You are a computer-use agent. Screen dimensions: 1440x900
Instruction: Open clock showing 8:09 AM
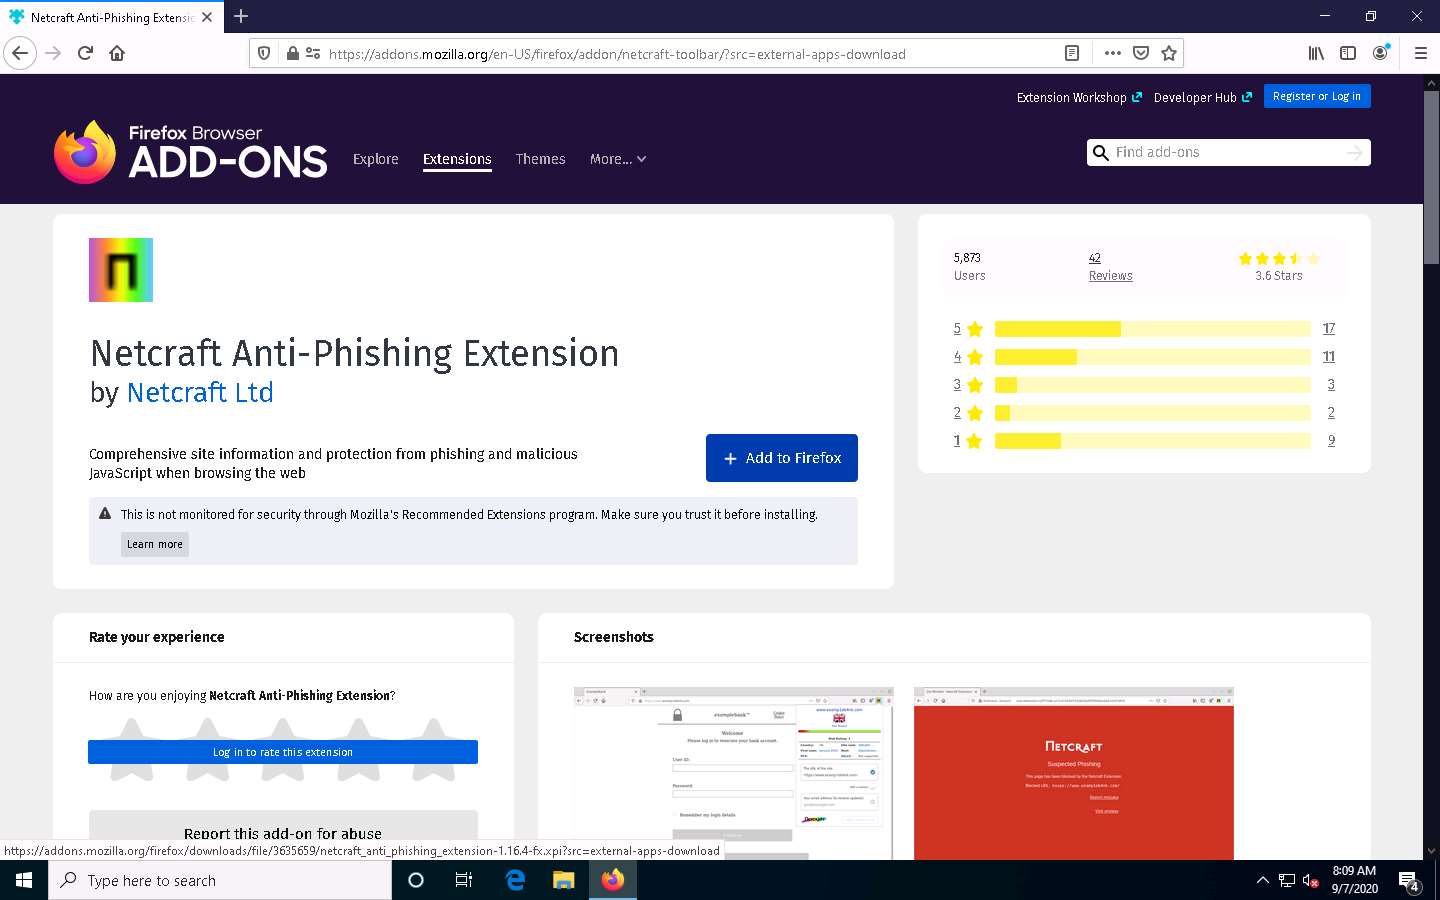[1354, 880]
